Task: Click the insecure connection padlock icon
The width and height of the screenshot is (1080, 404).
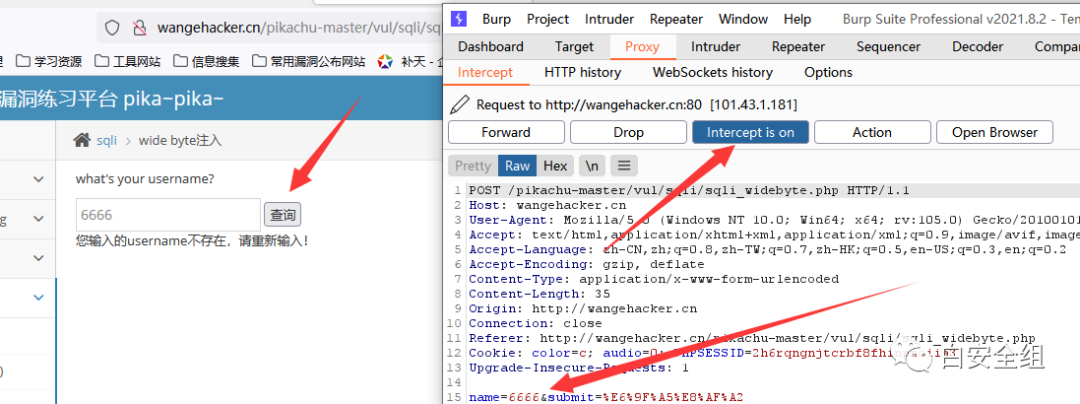Action: click(x=140, y=28)
